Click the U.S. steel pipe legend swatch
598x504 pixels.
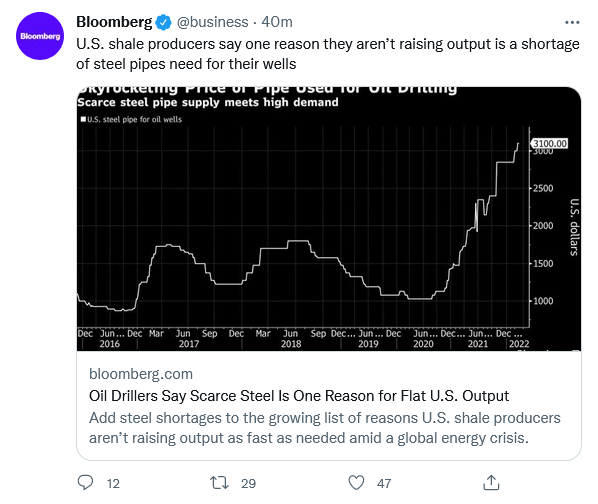tap(83, 119)
